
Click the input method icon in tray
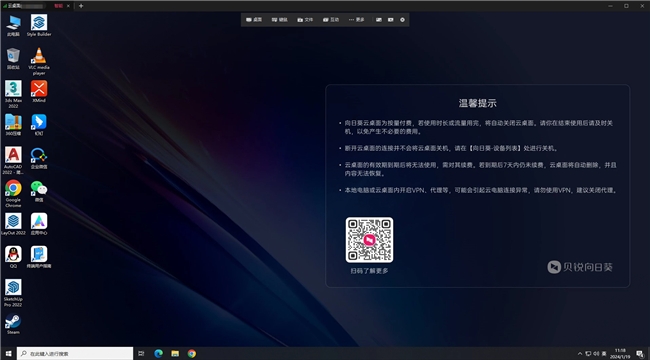click(x=604, y=354)
